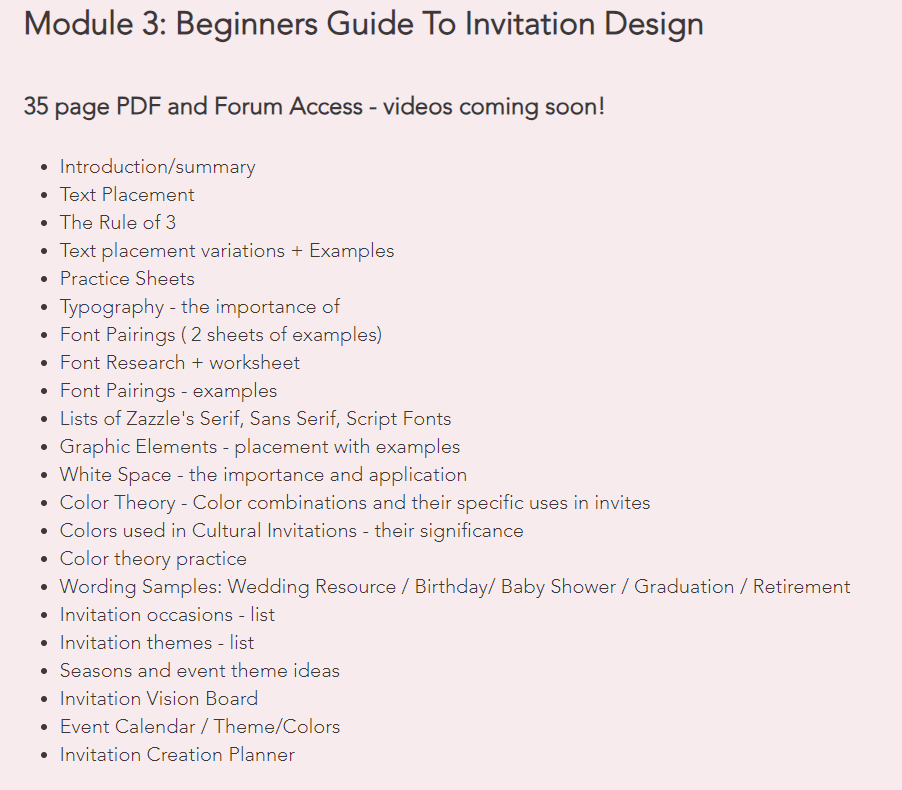Click the Wording Samples list item
Viewport: 902px width, 790px height.
[455, 587]
